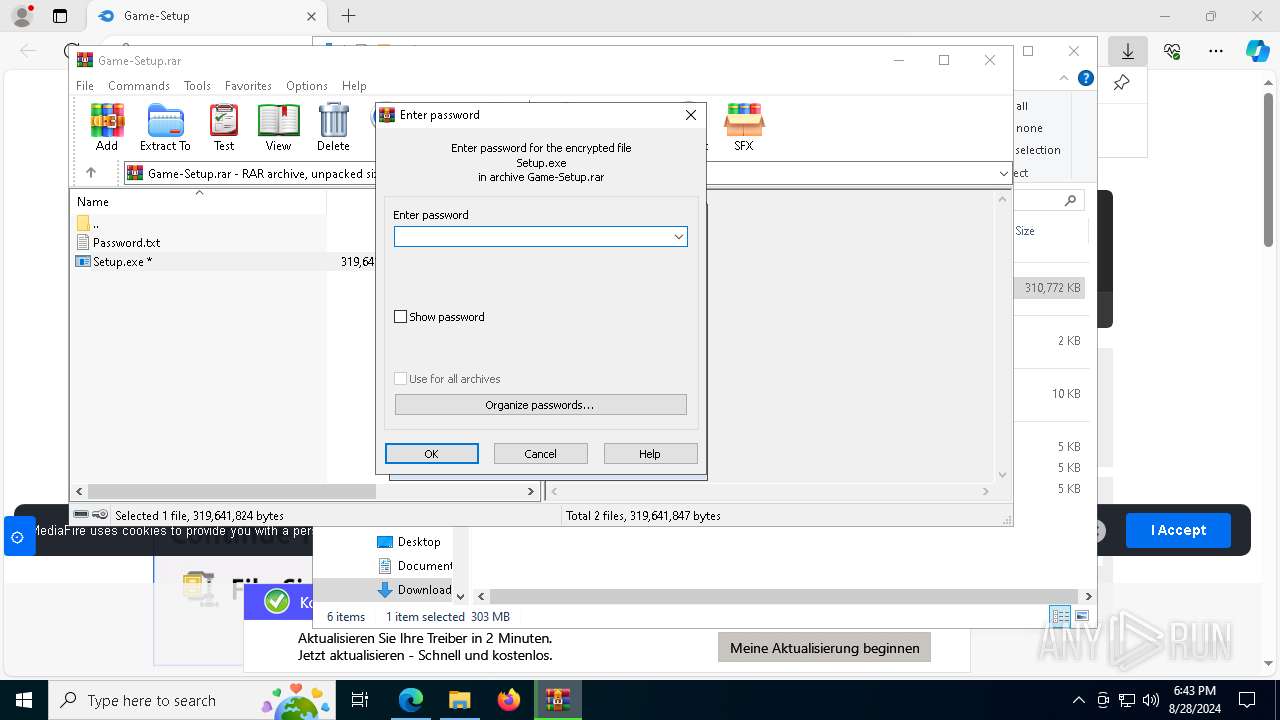The height and width of the screenshot is (720, 1280).
Task: Click the search magnifier in Explorer window
Action: (1070, 200)
